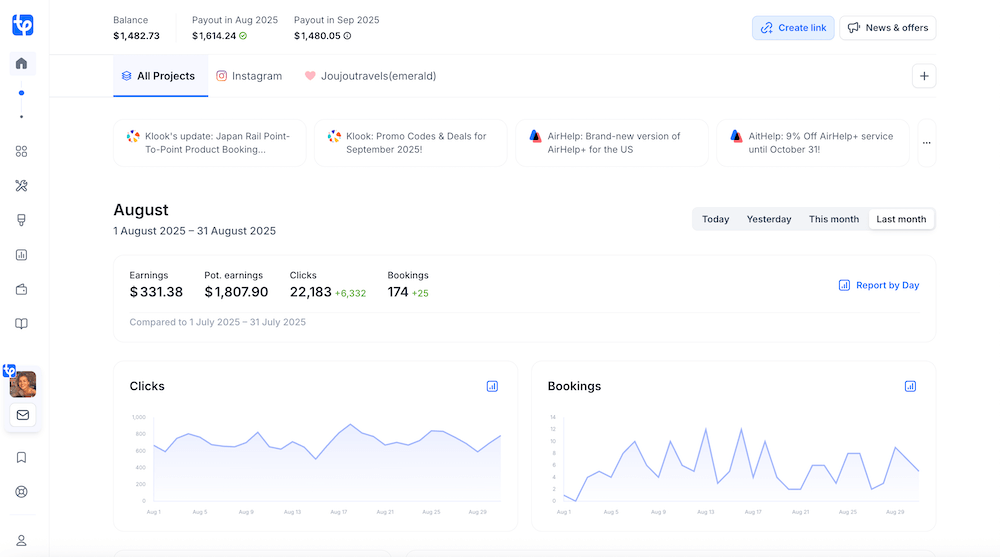Open the mail envelope icon

pos(22,415)
